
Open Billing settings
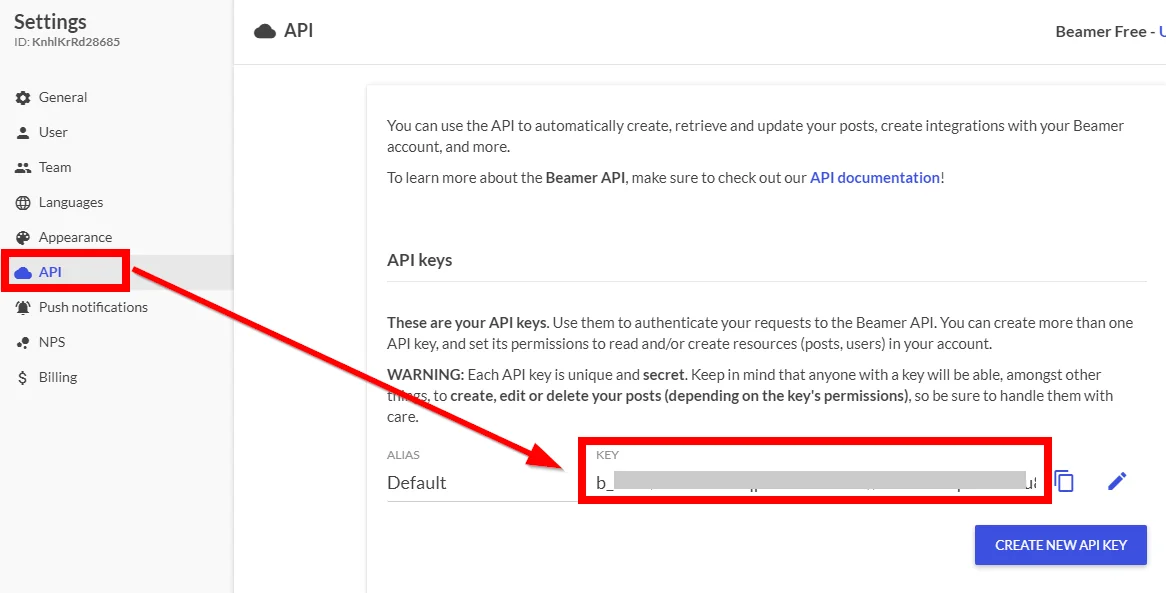click(x=117, y=377)
